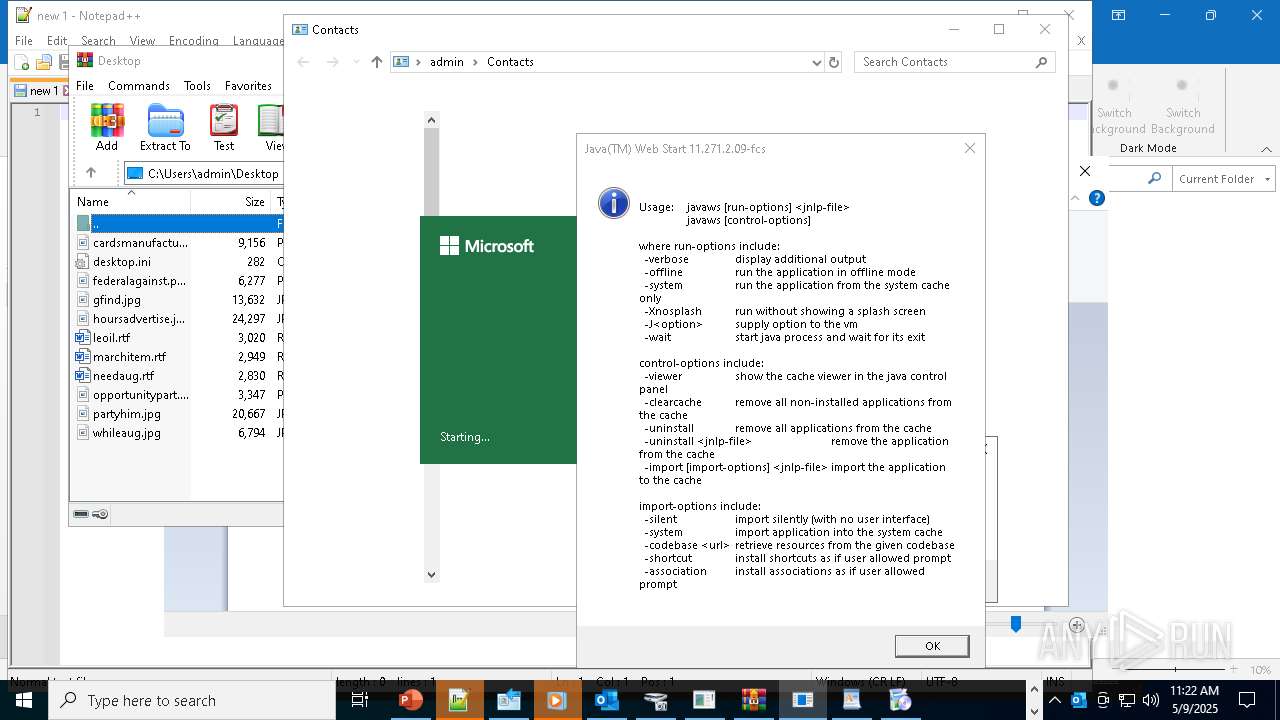Click the drive icon in the WinRAR status bar
The height and width of the screenshot is (720, 1280).
[x=81, y=514]
